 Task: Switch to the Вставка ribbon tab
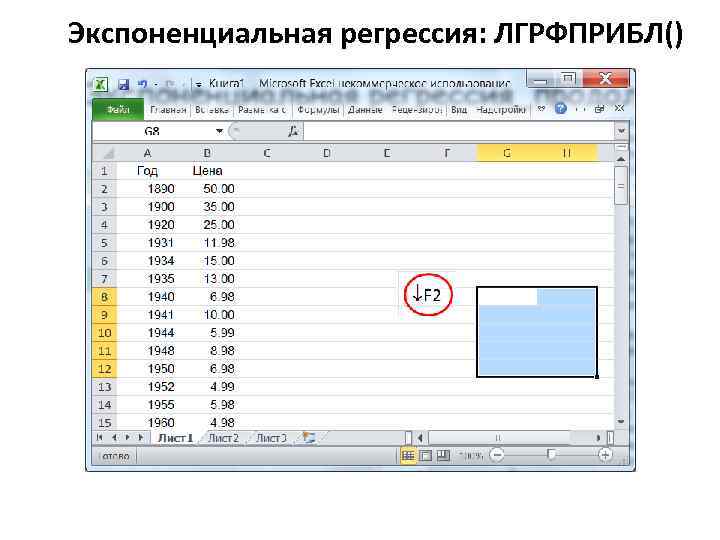coord(212,110)
